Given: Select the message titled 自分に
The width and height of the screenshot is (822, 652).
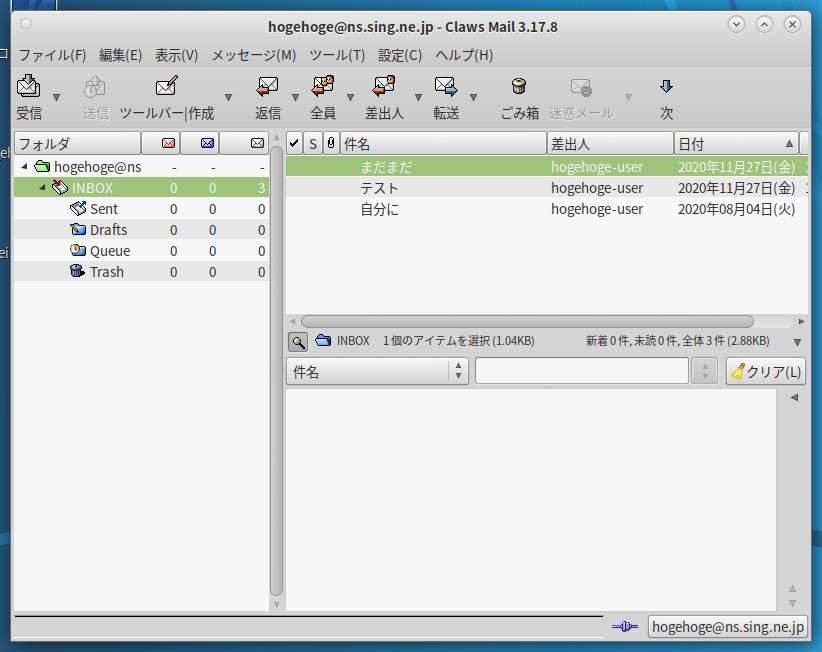Looking at the screenshot, I should coord(547,209).
